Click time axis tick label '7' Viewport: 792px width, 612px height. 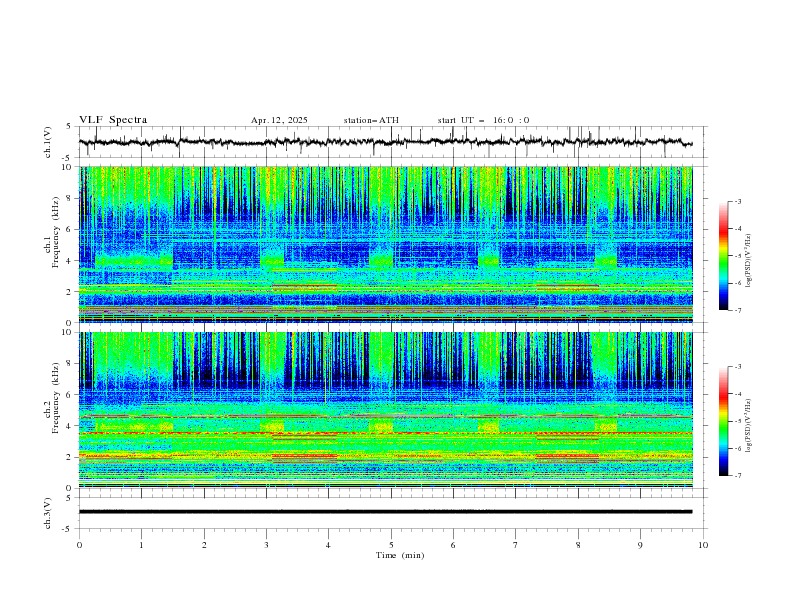point(516,545)
